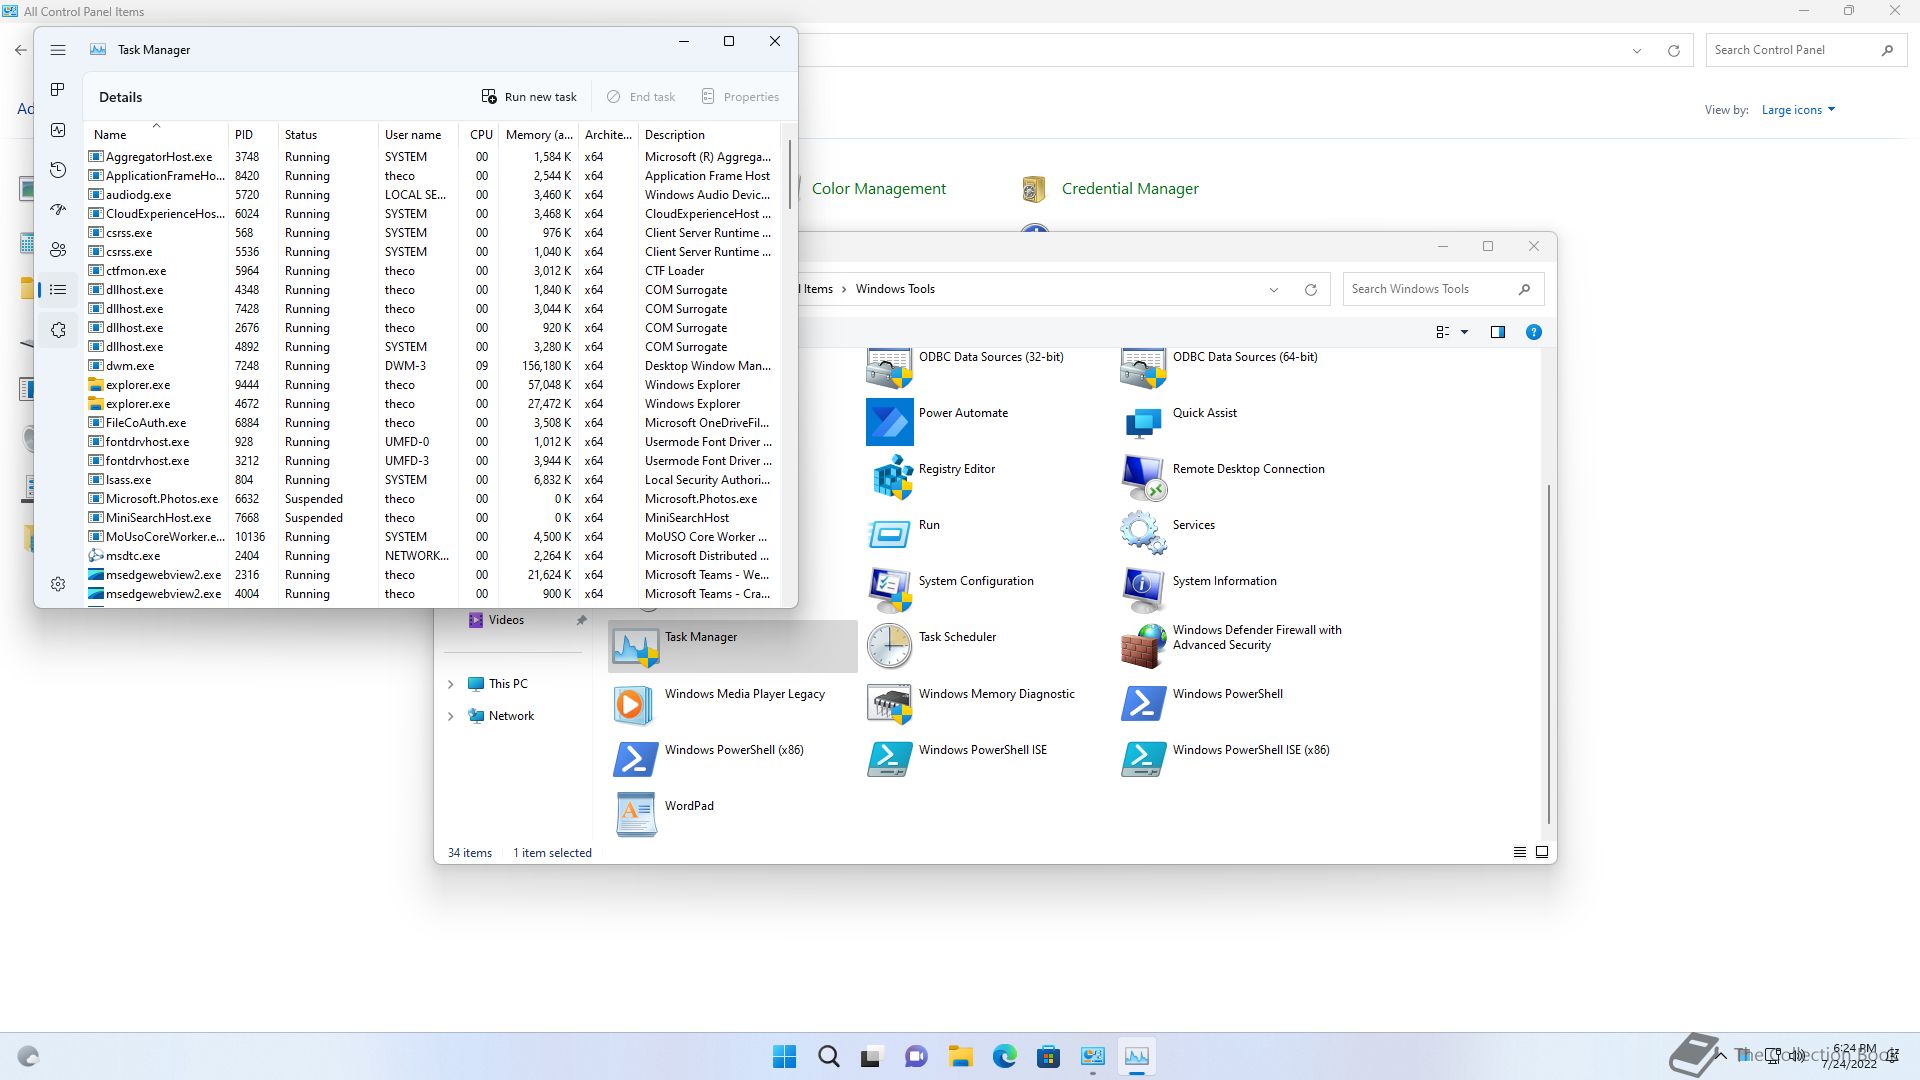
Task: Open Task Manager hamburger navigation menu
Action: click(58, 50)
